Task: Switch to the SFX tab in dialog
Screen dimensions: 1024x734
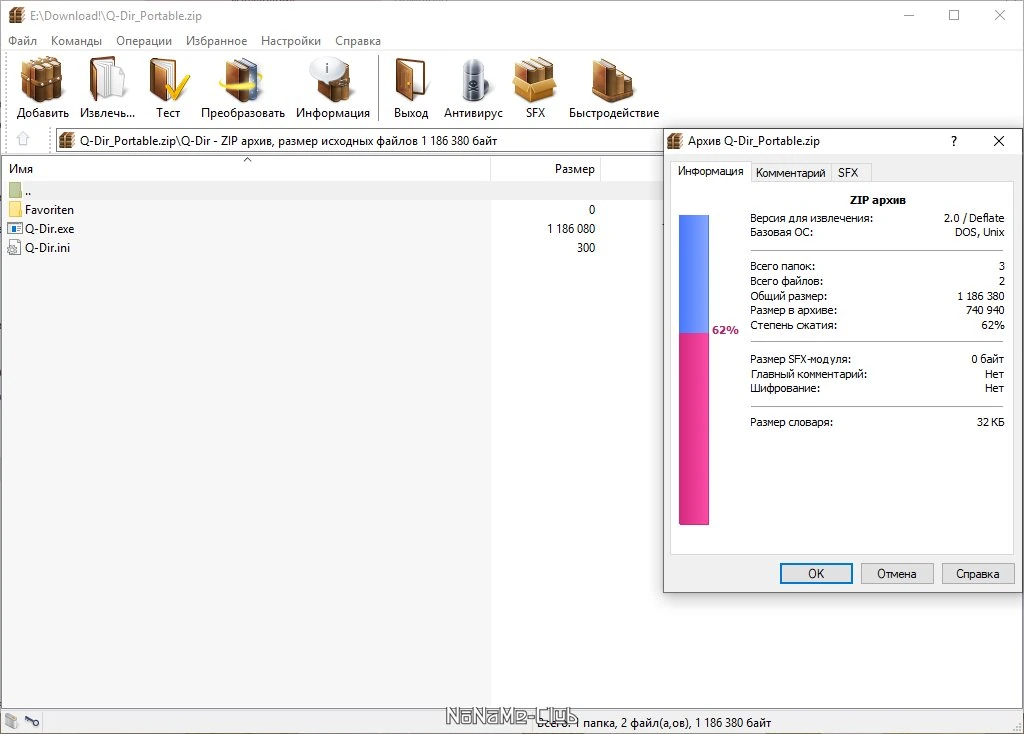Action: (x=848, y=172)
